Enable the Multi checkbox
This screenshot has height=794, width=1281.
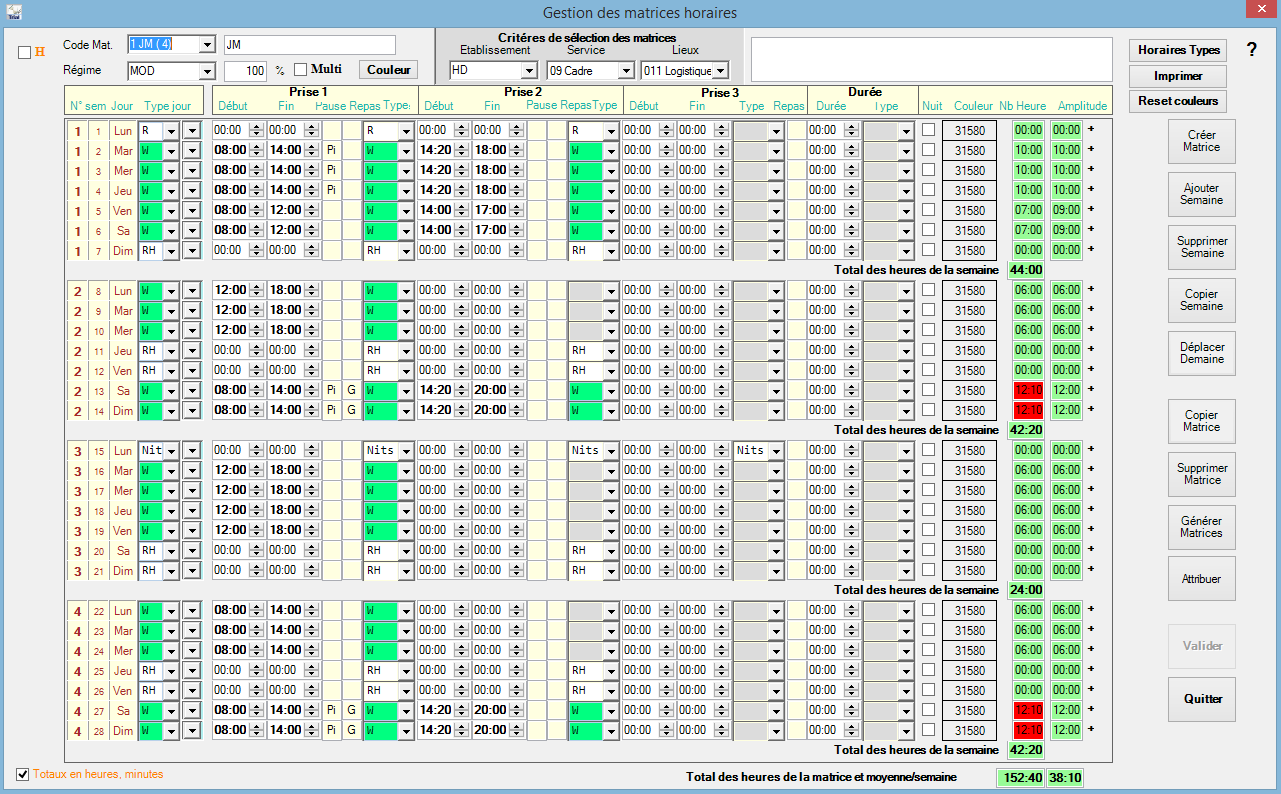pos(300,70)
